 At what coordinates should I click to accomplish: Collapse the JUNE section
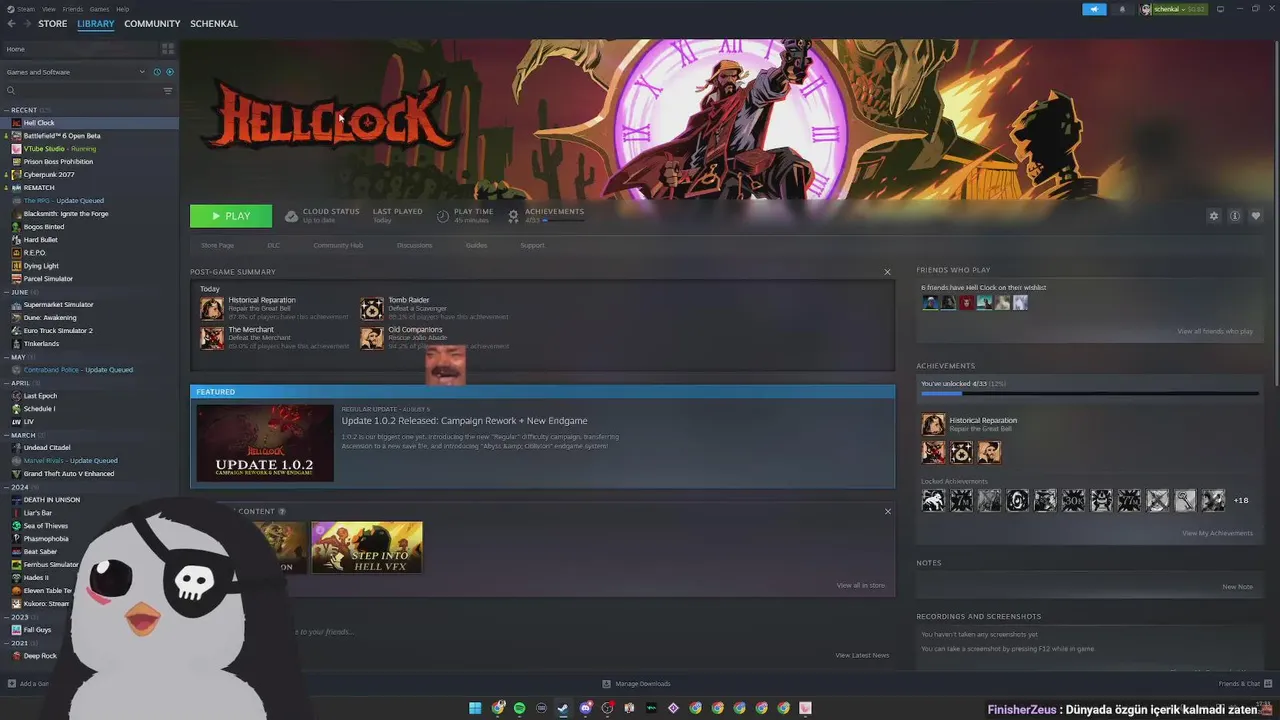tap(7, 292)
